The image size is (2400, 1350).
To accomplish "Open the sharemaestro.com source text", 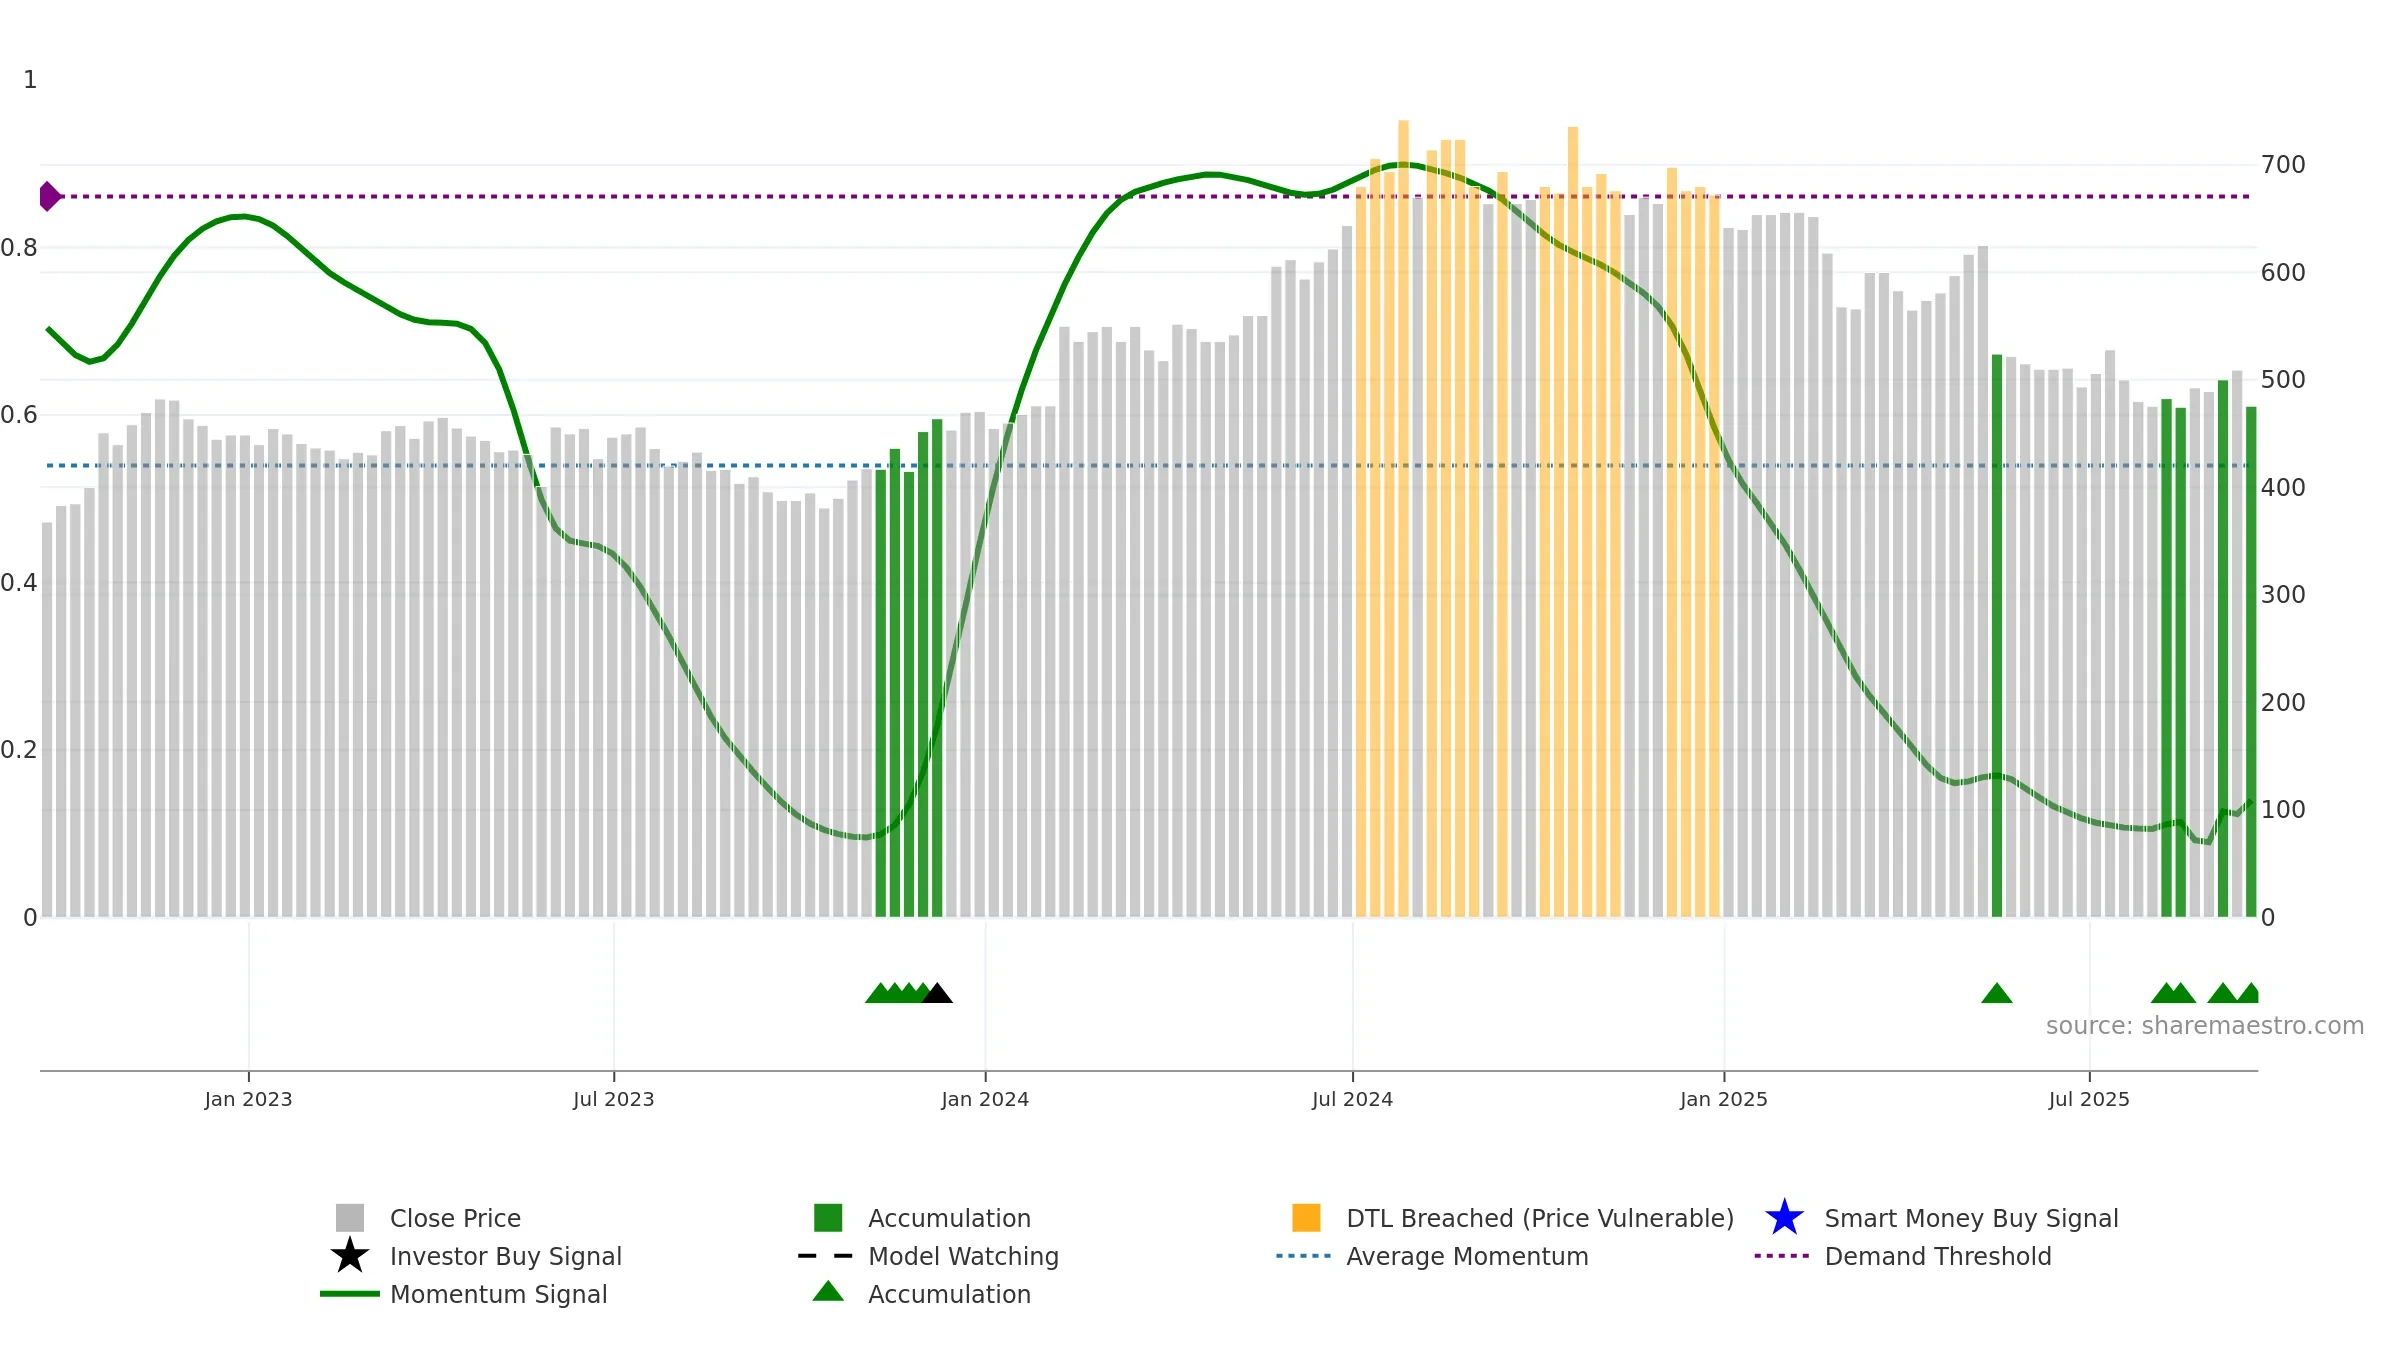I will (x=2204, y=1026).
